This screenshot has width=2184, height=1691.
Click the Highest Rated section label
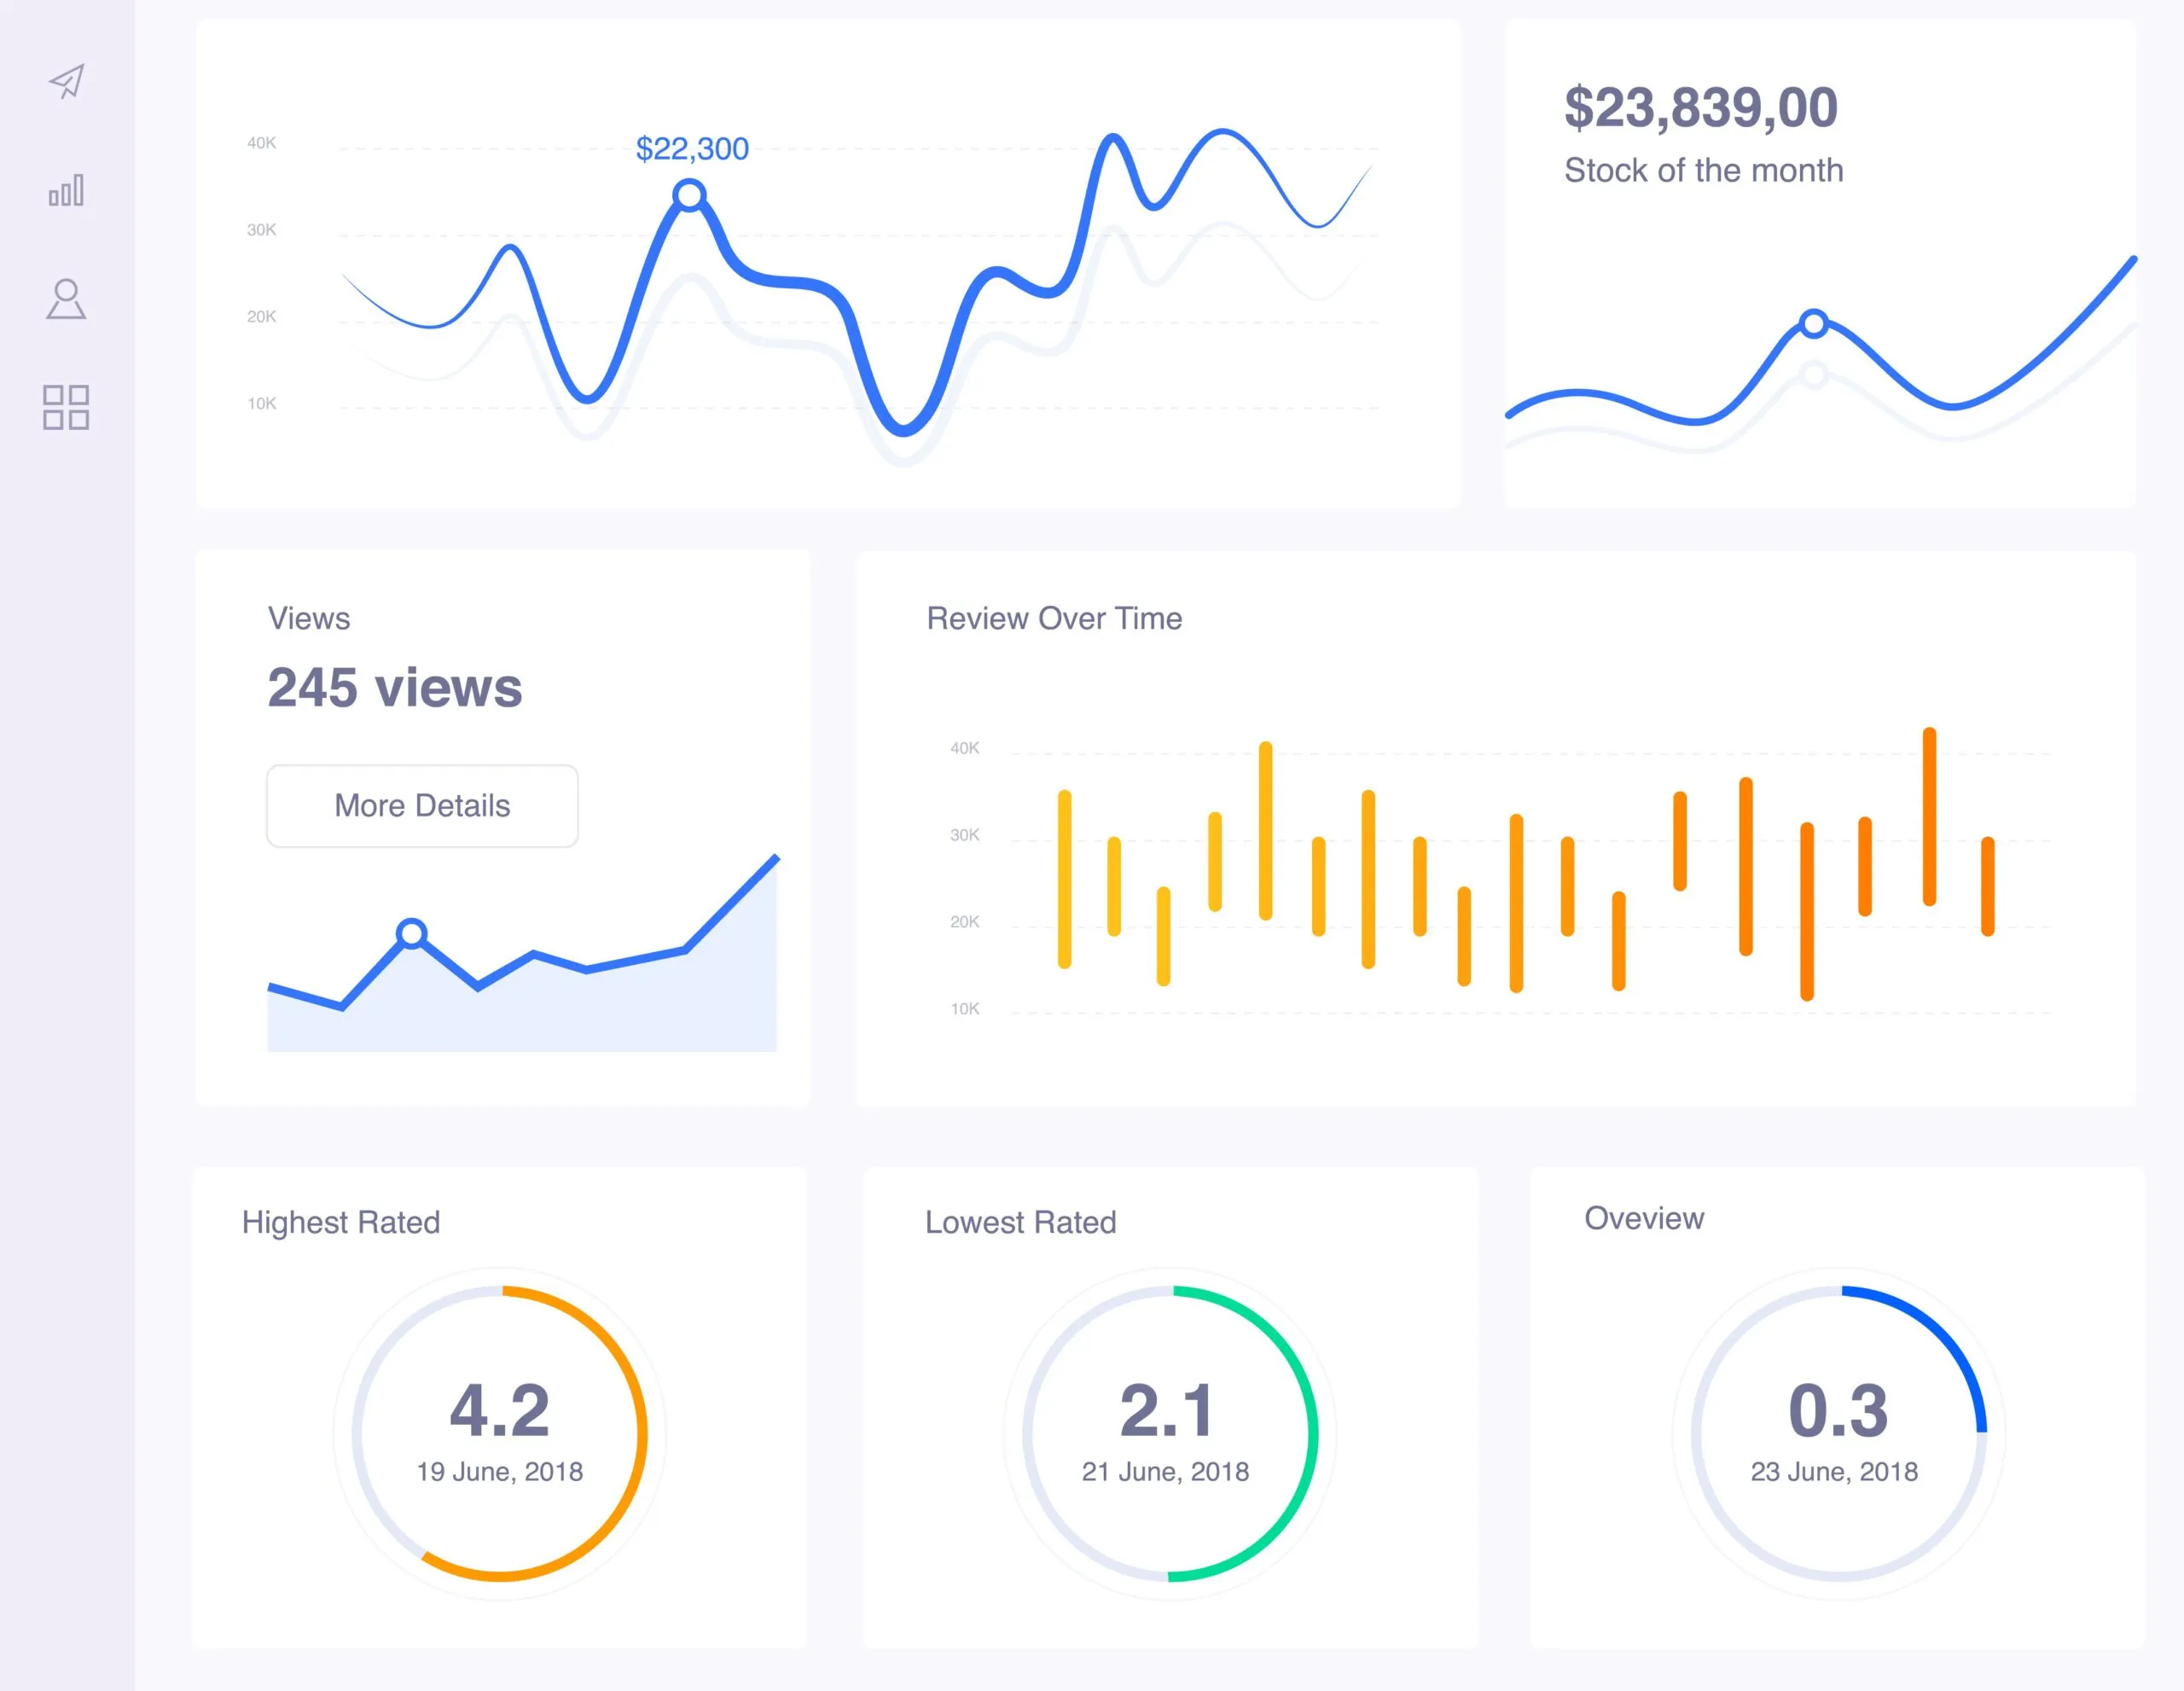pos(341,1222)
